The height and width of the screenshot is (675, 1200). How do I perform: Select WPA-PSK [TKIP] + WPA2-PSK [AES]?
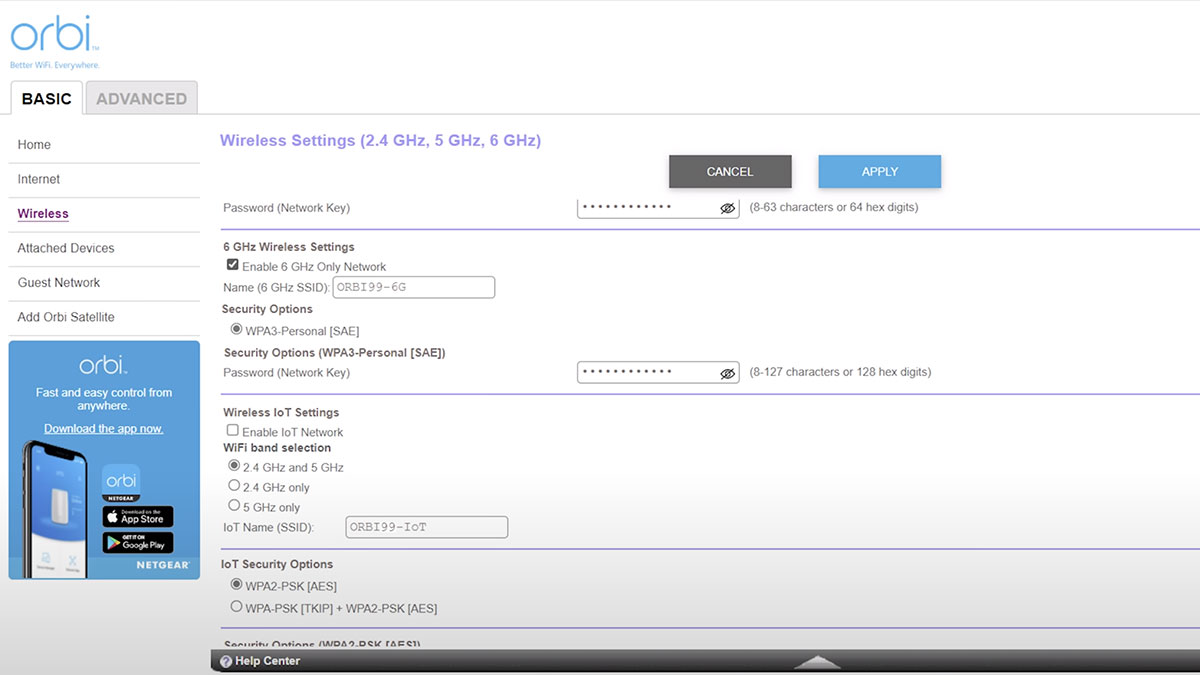(x=236, y=606)
